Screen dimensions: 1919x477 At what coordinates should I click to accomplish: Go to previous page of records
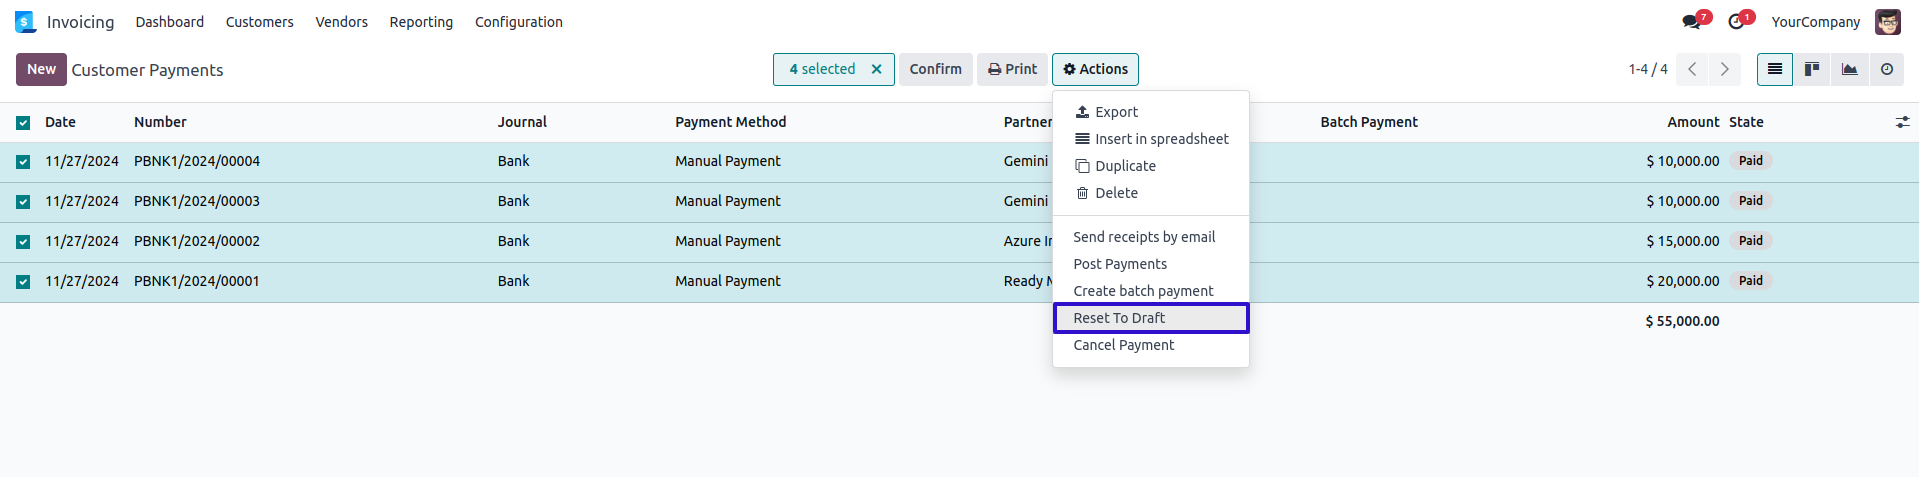point(1692,69)
